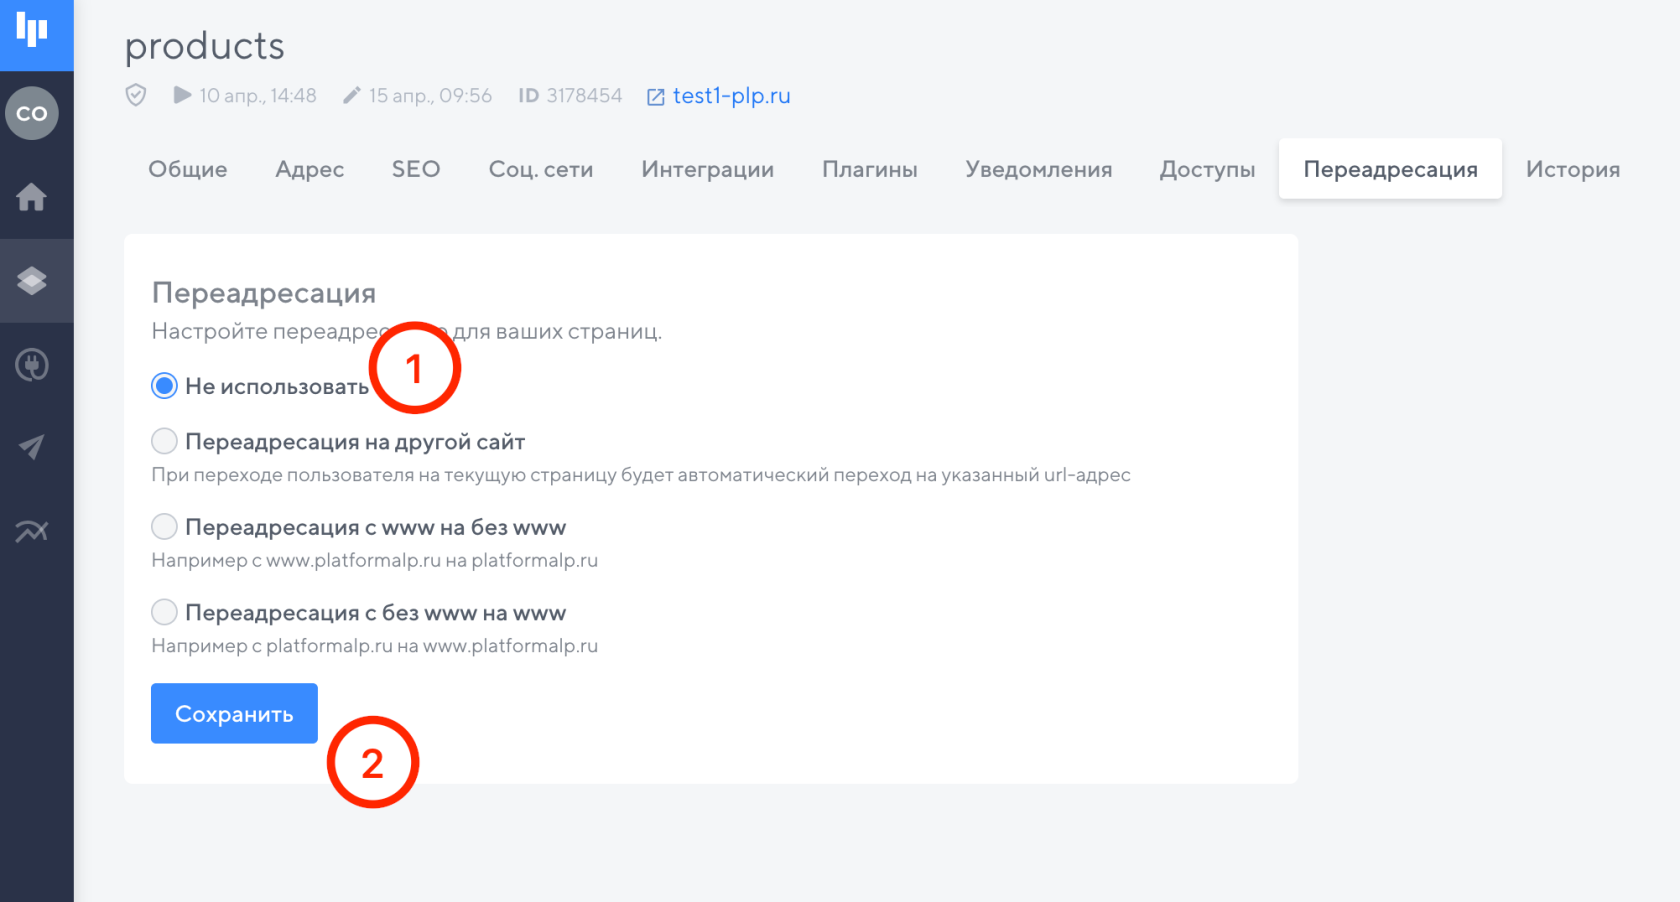Screen dimensions: 1680x902
Task: Choose "Переадресация с без www на www"
Action: pos(164,612)
